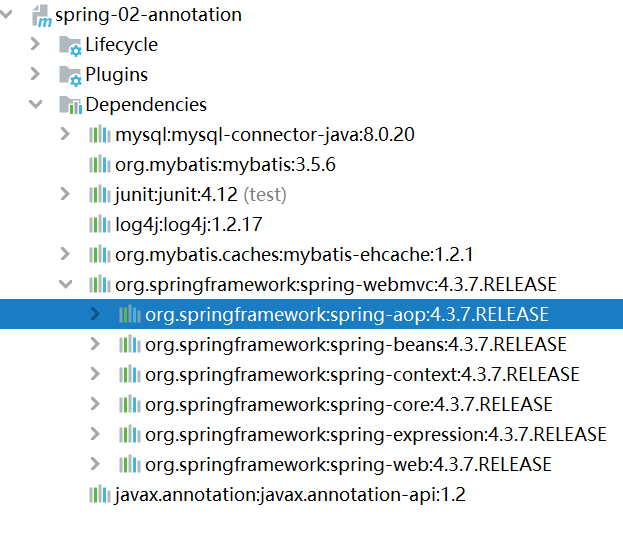Expand the Plugins node

pos(35,74)
